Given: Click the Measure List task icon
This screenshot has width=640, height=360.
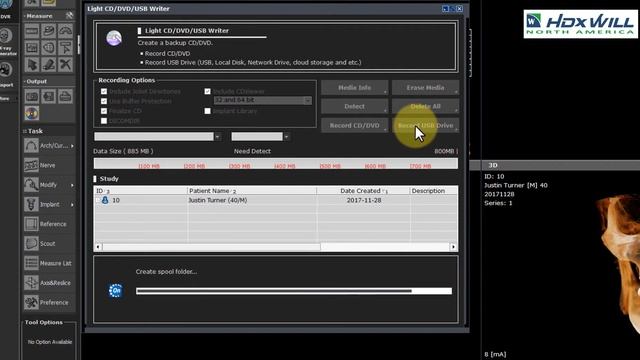Looking at the screenshot, I should 31,263.
